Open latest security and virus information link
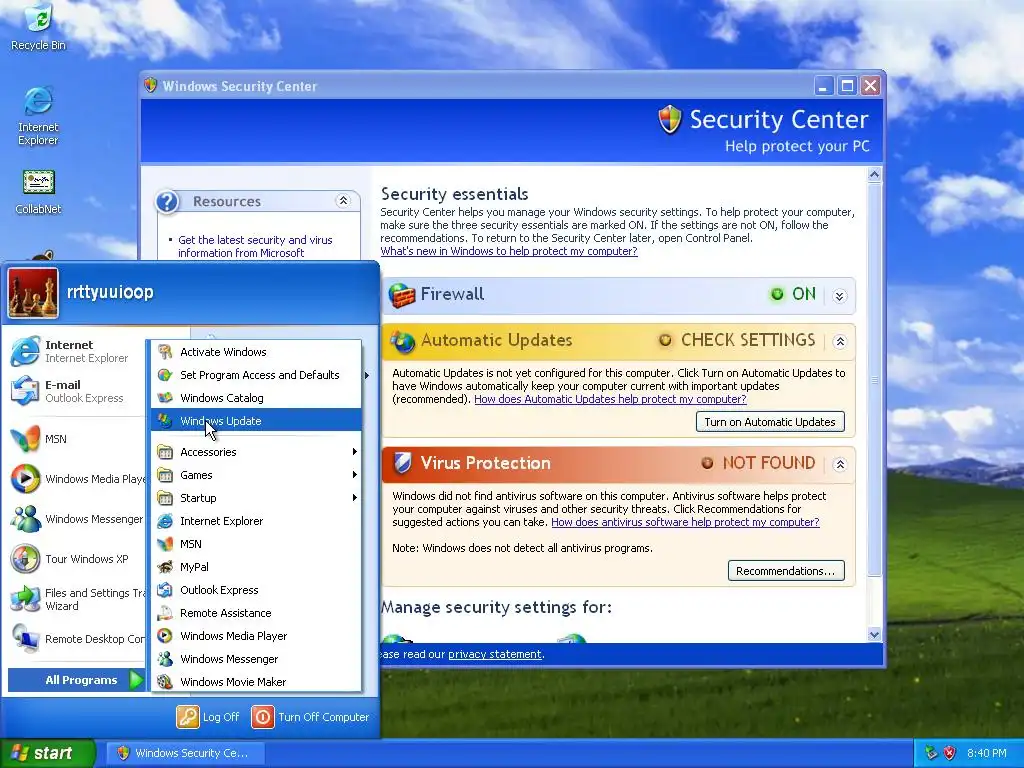Screen dimensions: 1024x768 tap(255, 246)
